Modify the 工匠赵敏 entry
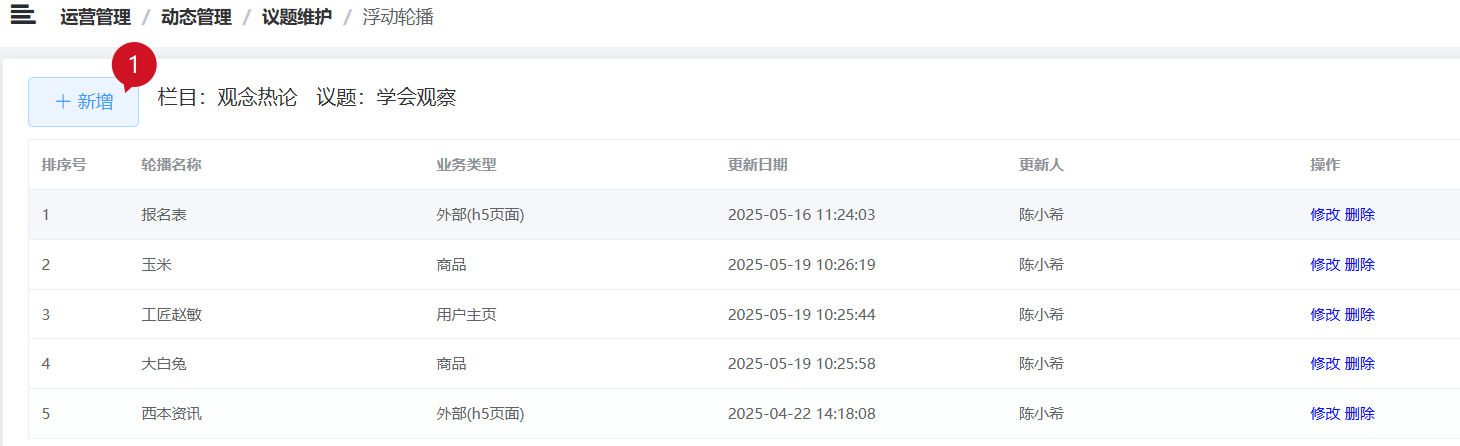1460x446 pixels. click(1325, 314)
